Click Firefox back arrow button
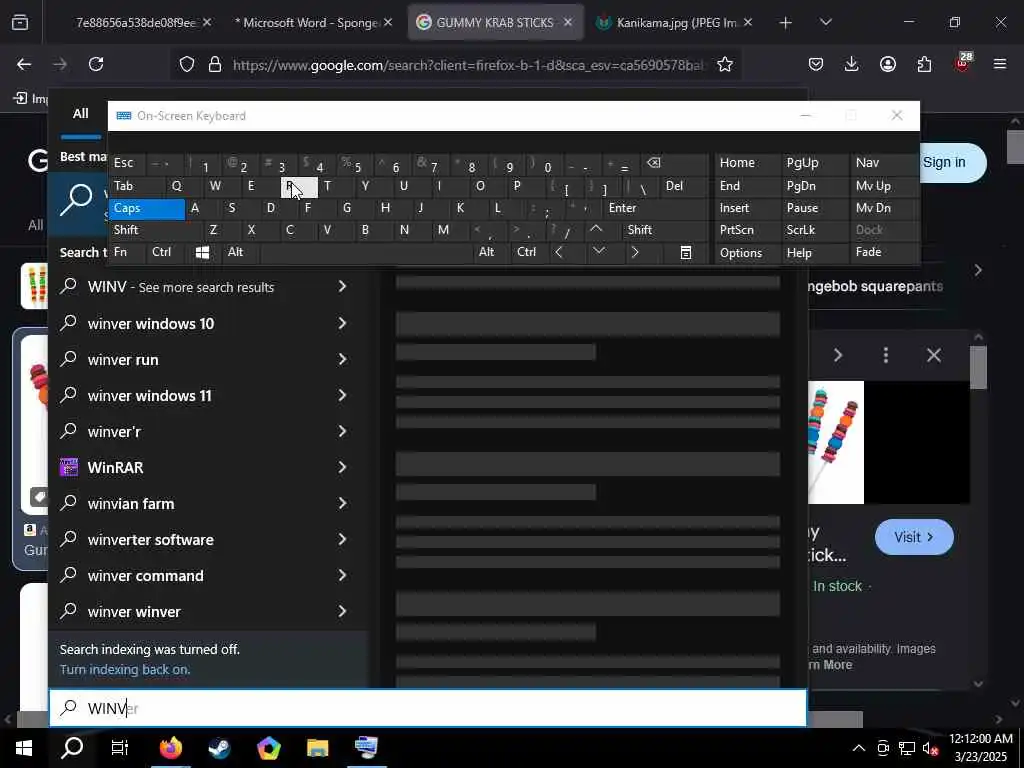 click(x=24, y=64)
